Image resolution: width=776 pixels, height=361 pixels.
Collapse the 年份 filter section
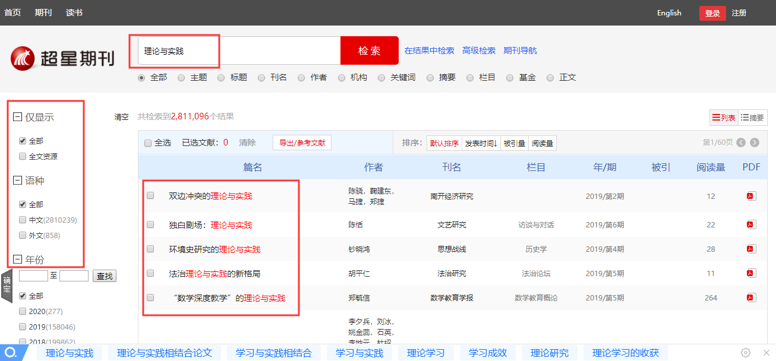point(17,259)
